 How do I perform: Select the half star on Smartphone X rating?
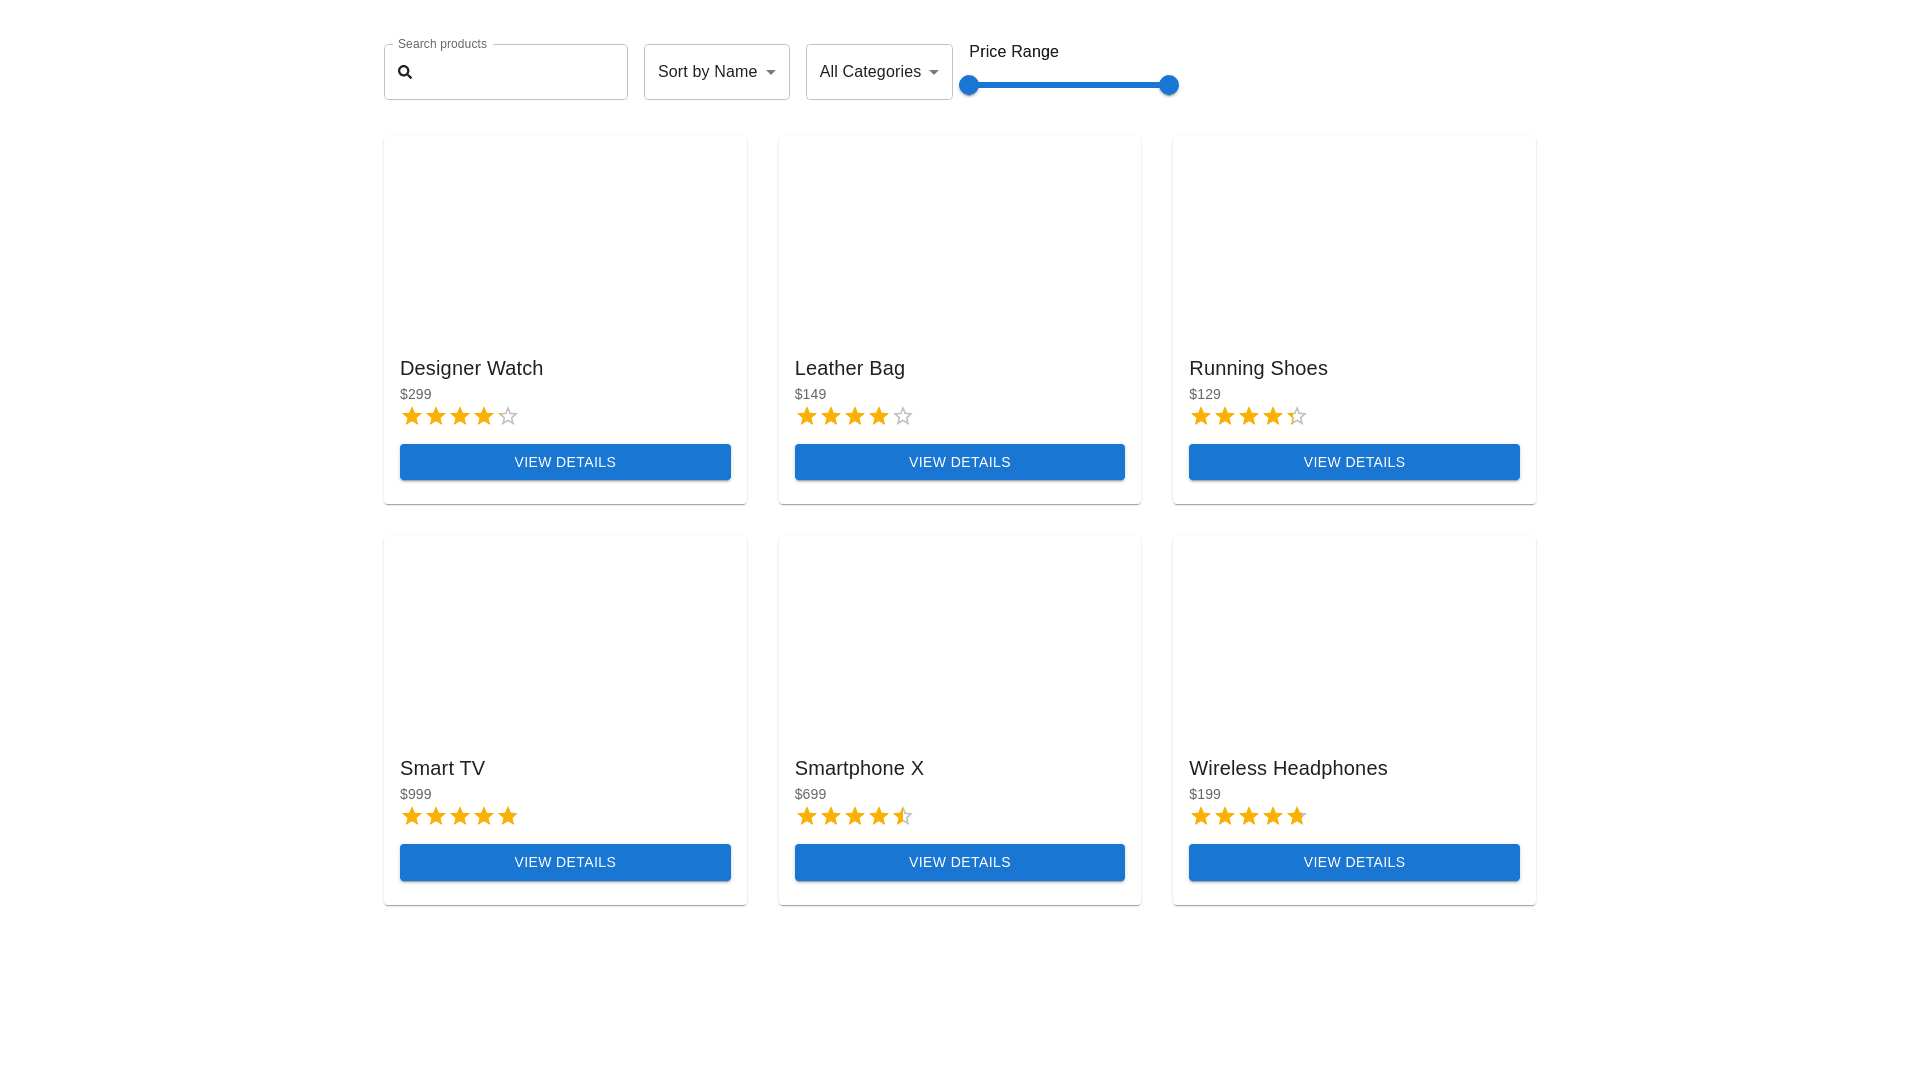(x=902, y=816)
